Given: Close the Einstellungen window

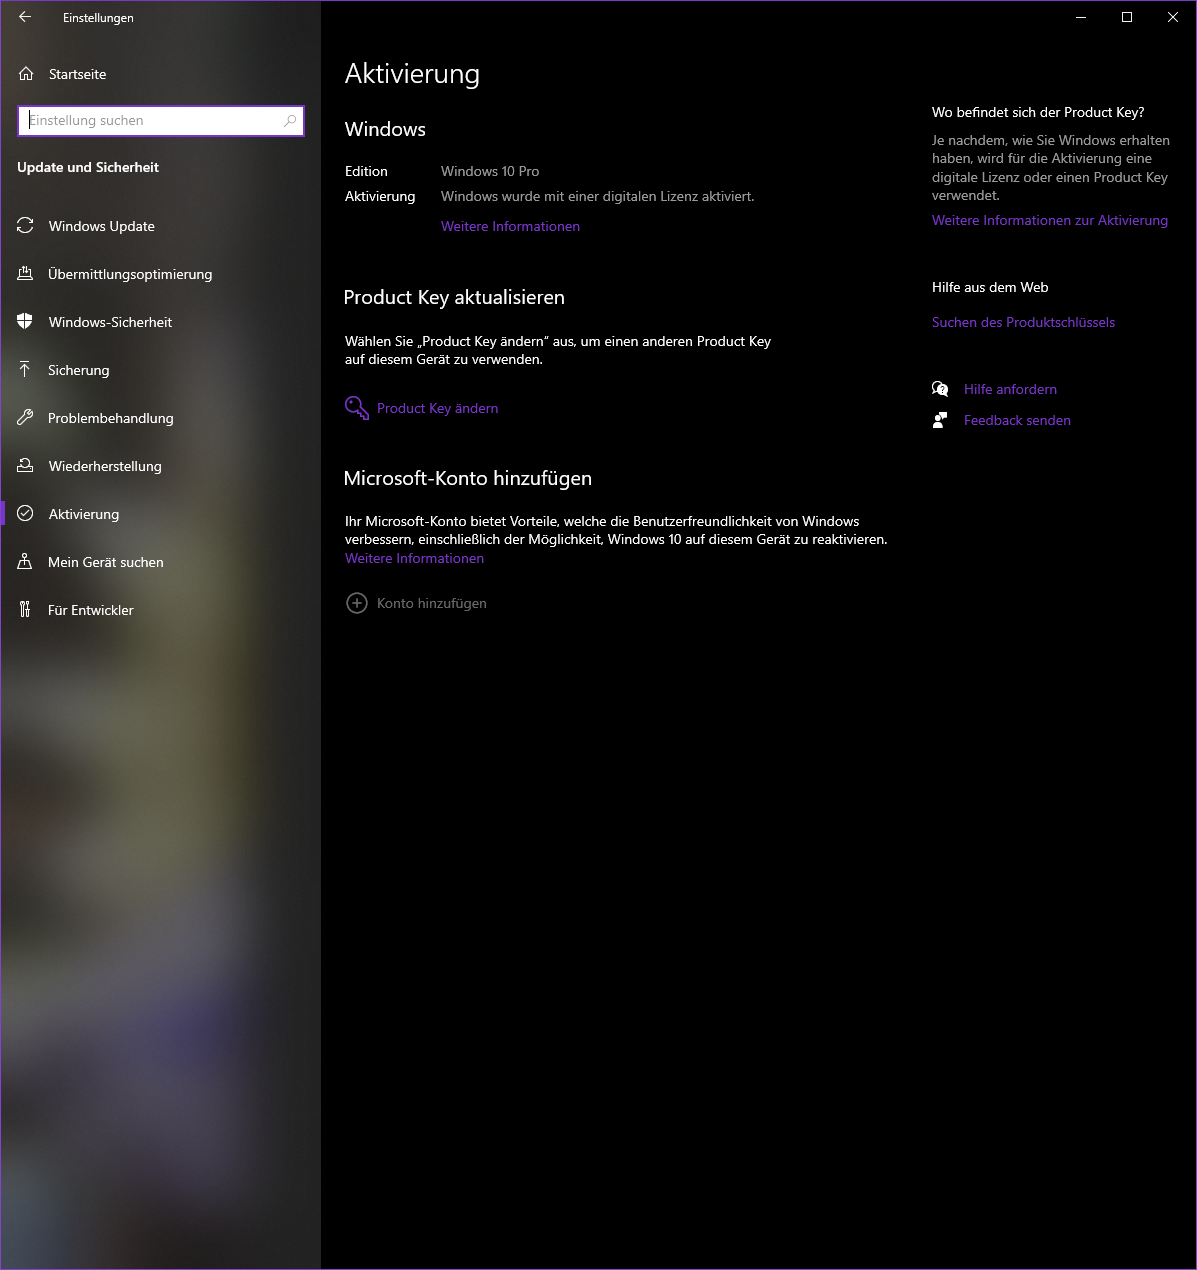Looking at the screenshot, I should click(x=1173, y=17).
